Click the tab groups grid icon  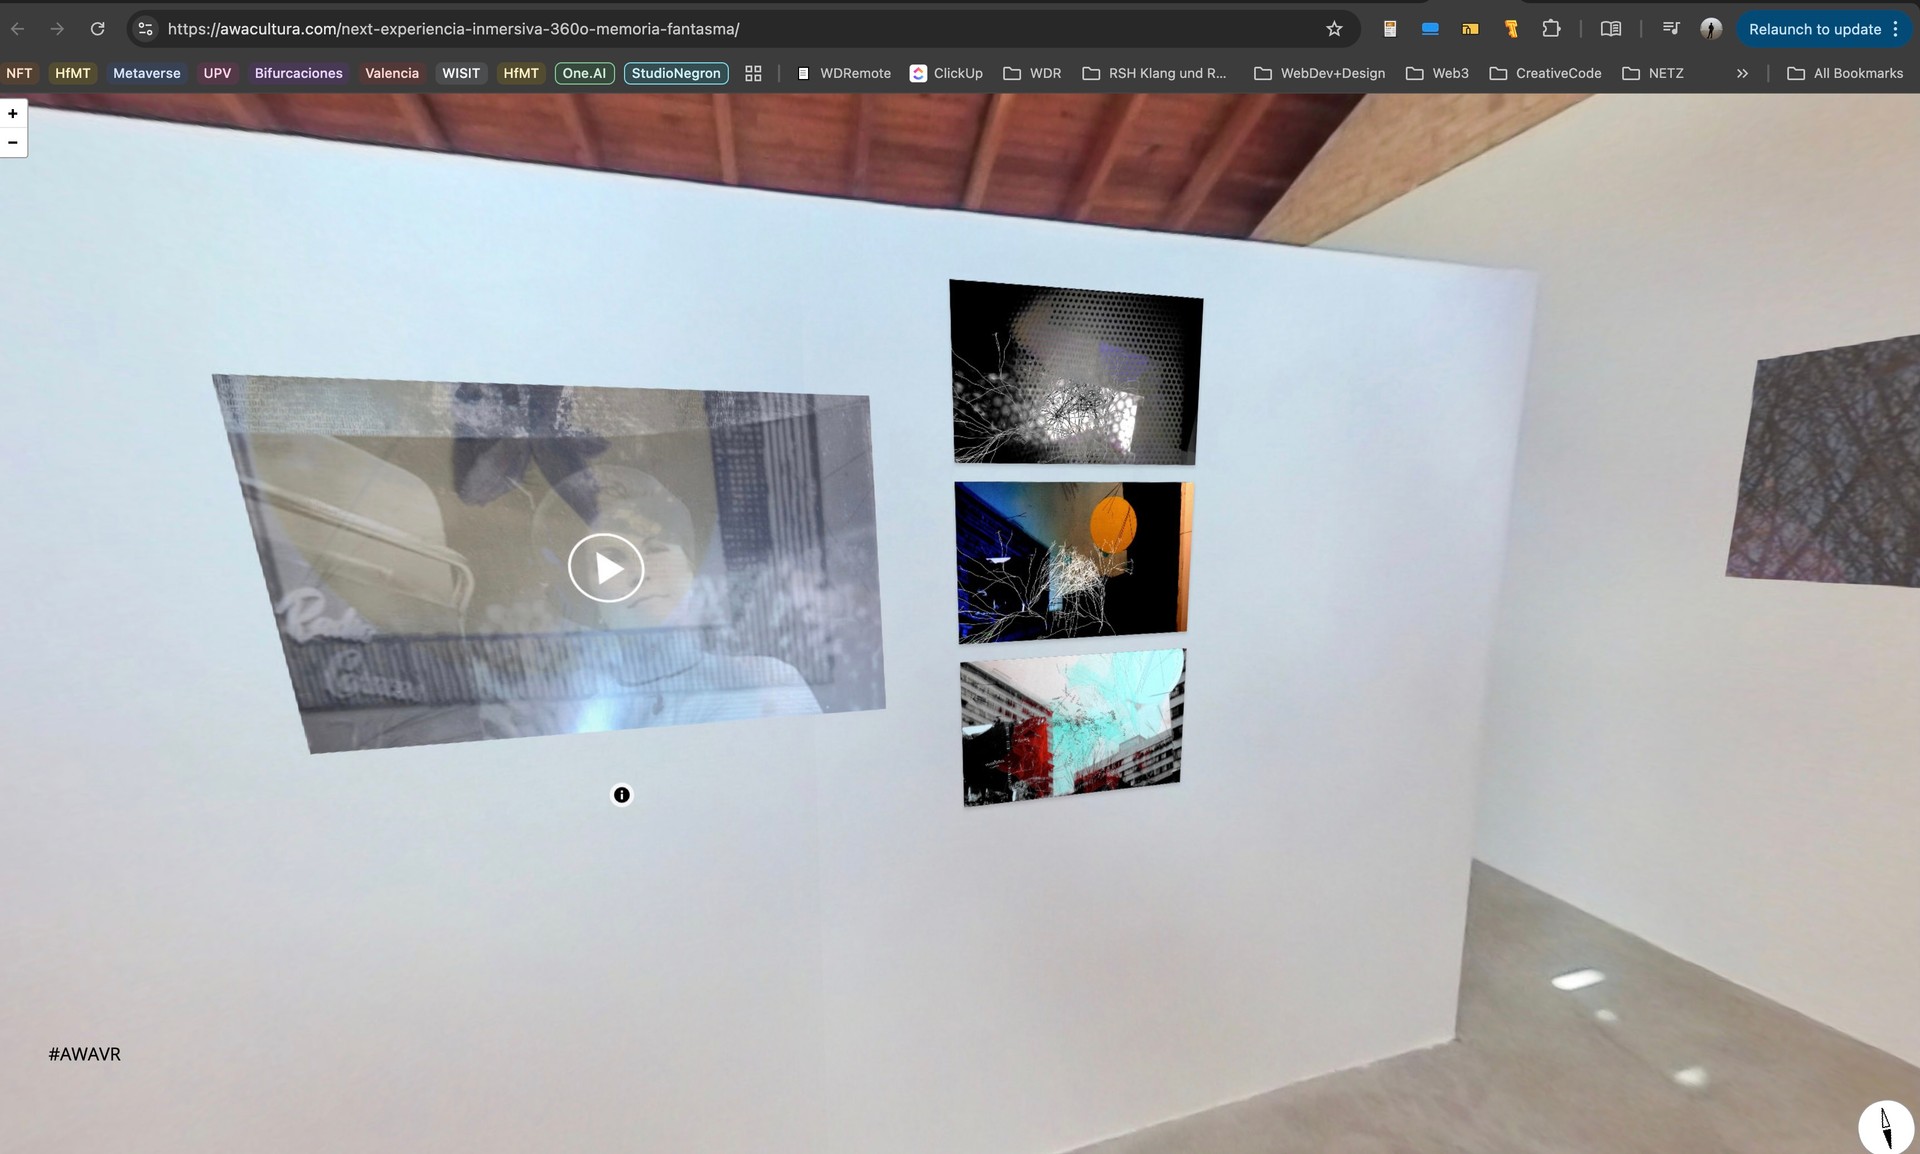[x=753, y=73]
